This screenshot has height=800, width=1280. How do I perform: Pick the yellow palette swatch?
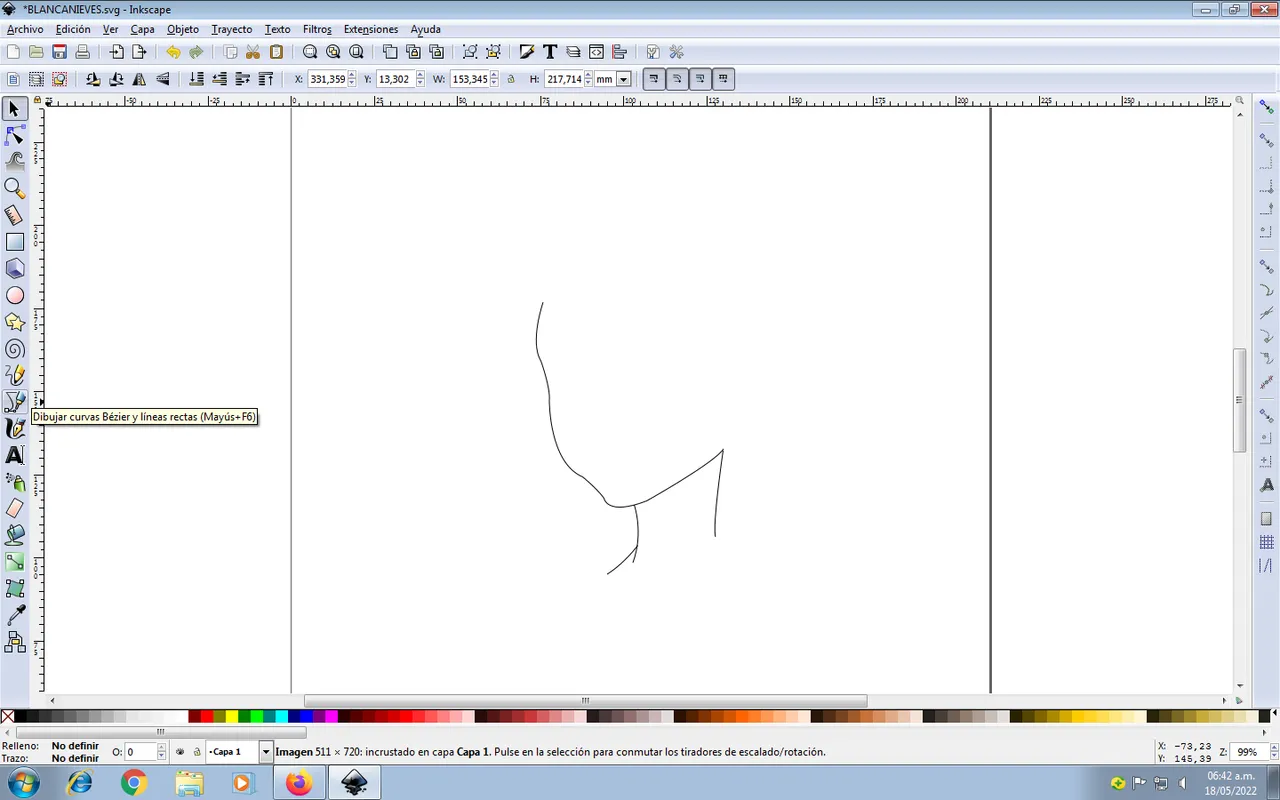point(232,716)
